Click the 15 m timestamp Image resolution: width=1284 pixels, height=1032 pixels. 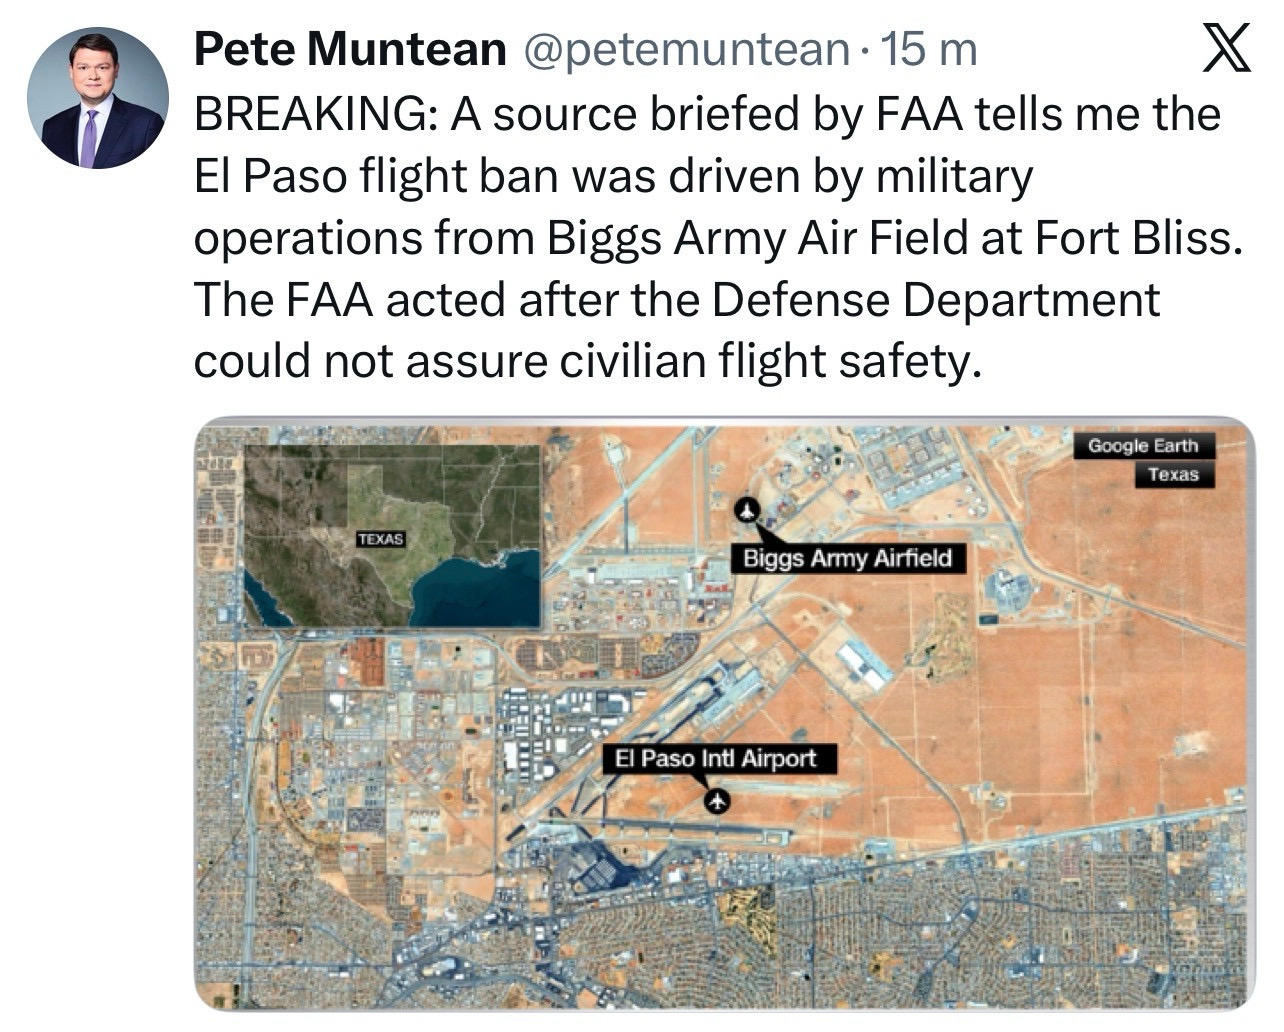[x=926, y=49]
